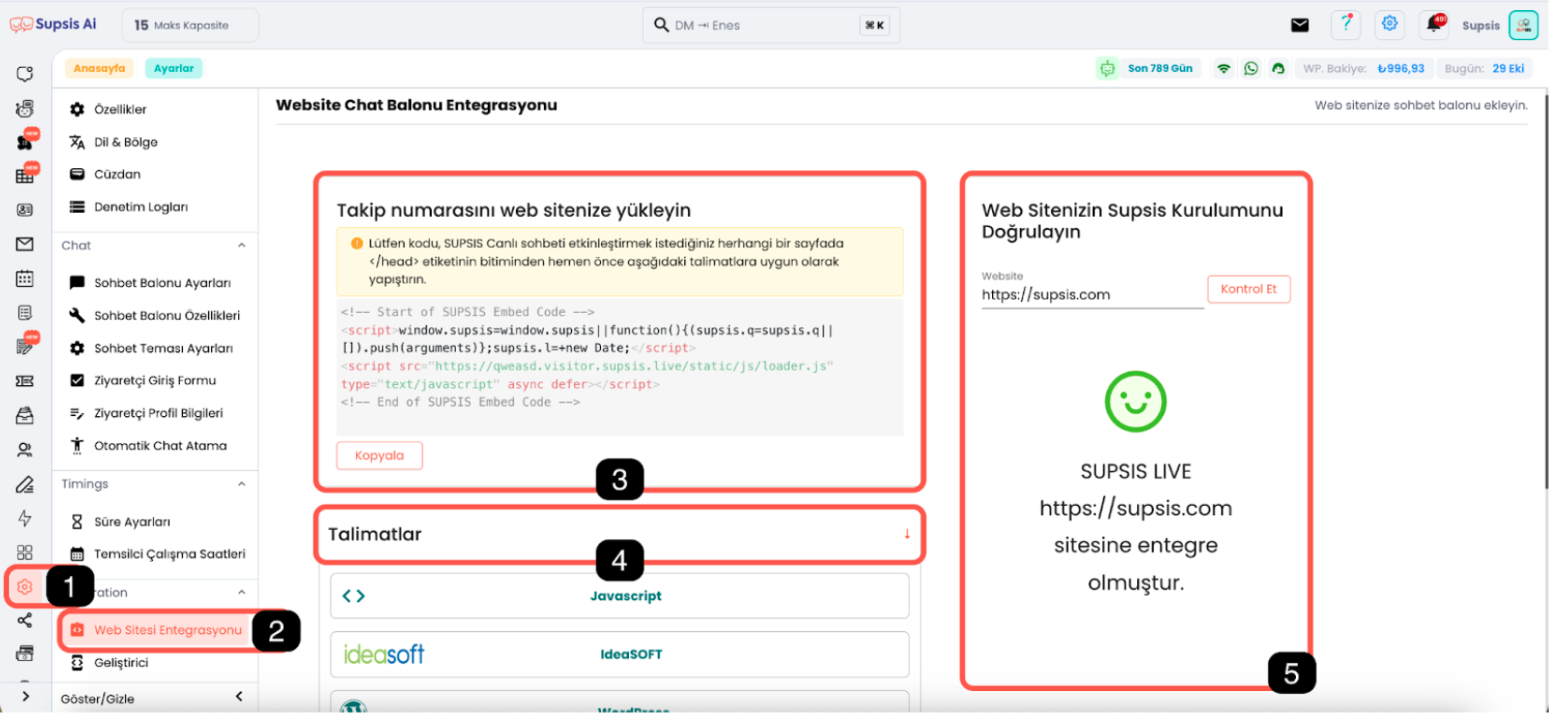
Task: Open the lightning bolt icon in the left rail
Action: (x=25, y=518)
